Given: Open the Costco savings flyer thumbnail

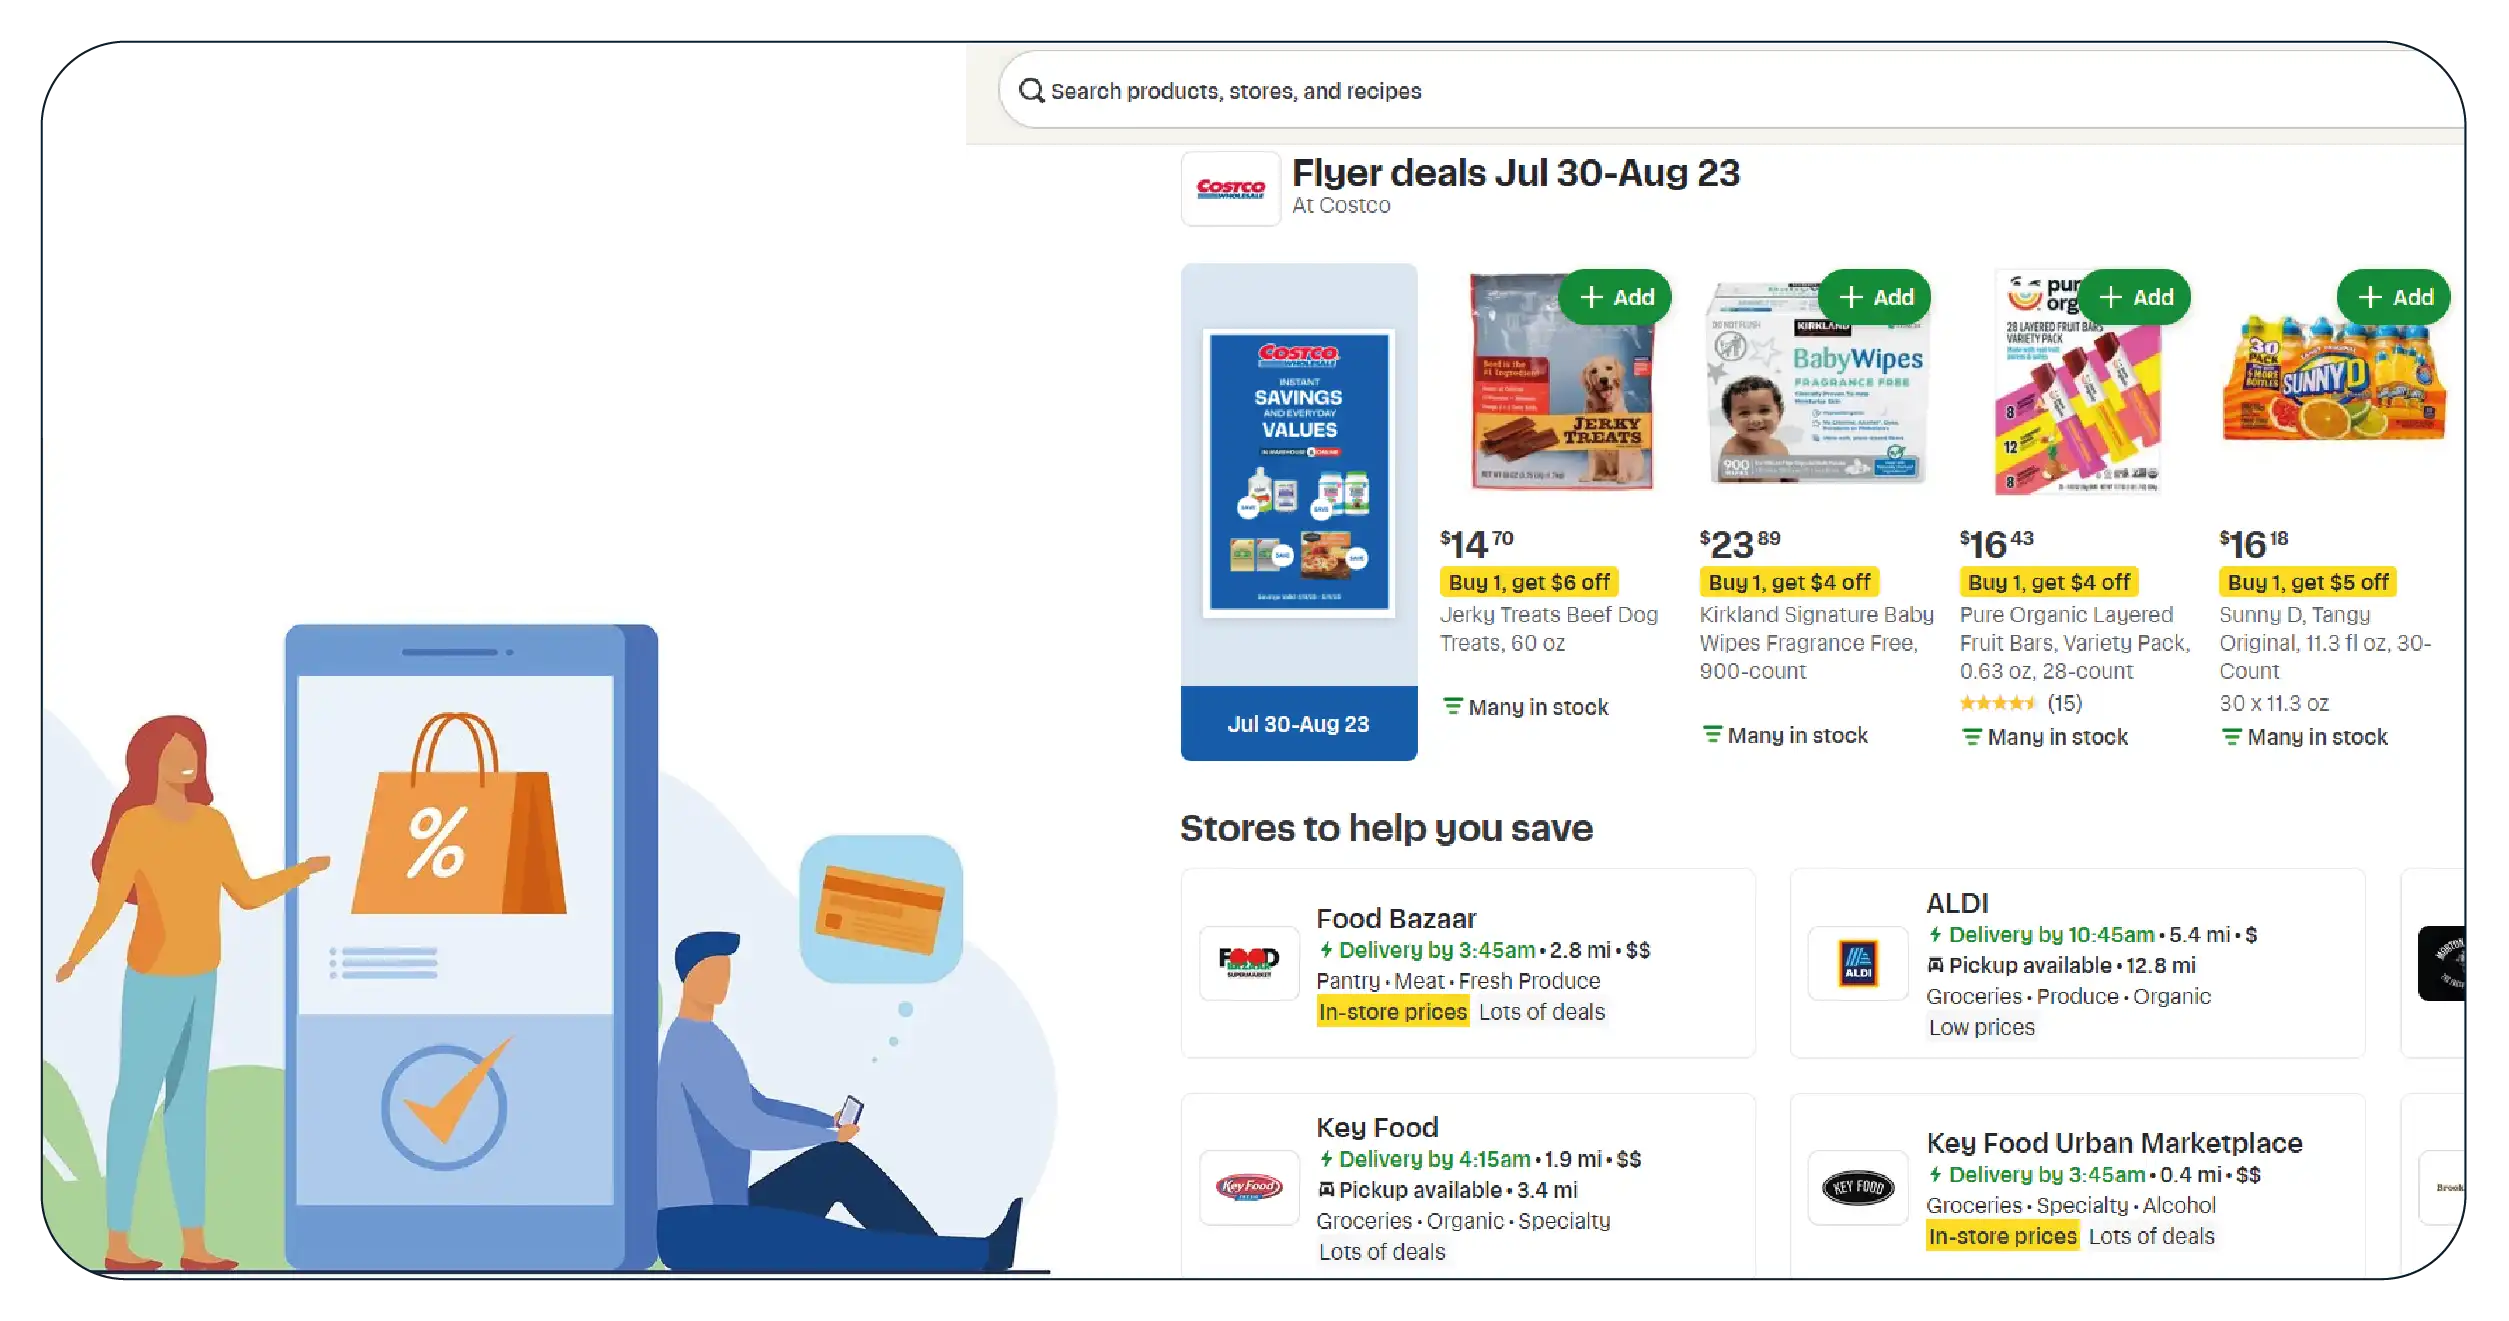Looking at the screenshot, I should pos(1298,473).
